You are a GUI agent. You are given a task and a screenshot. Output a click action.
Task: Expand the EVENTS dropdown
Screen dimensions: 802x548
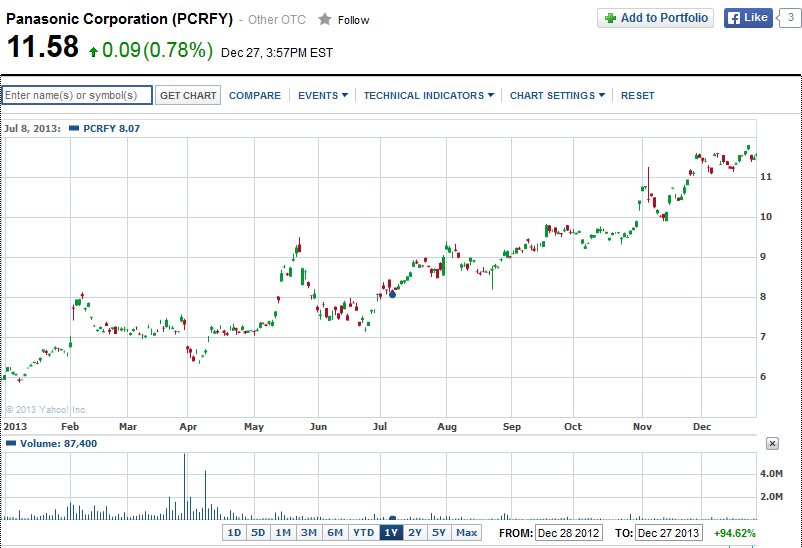323,96
